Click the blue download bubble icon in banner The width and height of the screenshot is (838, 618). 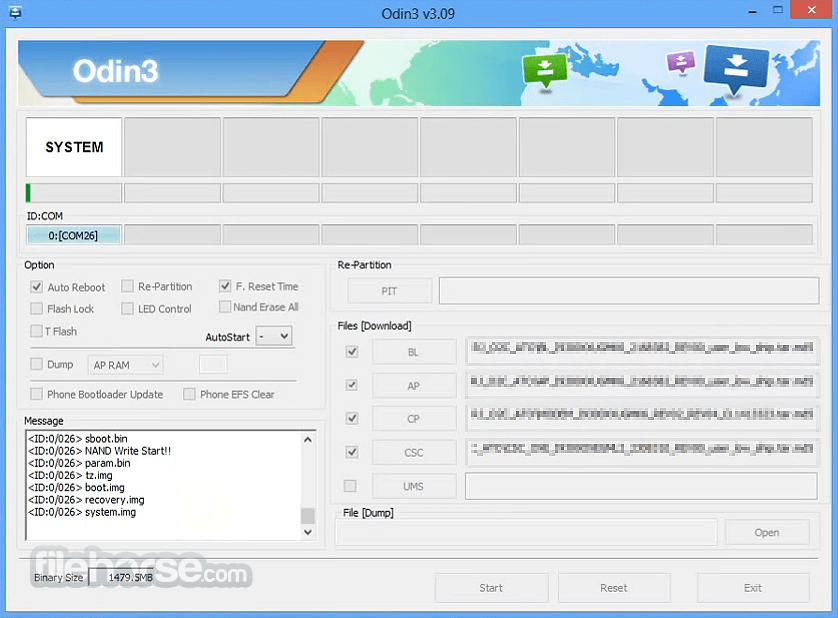coord(736,69)
